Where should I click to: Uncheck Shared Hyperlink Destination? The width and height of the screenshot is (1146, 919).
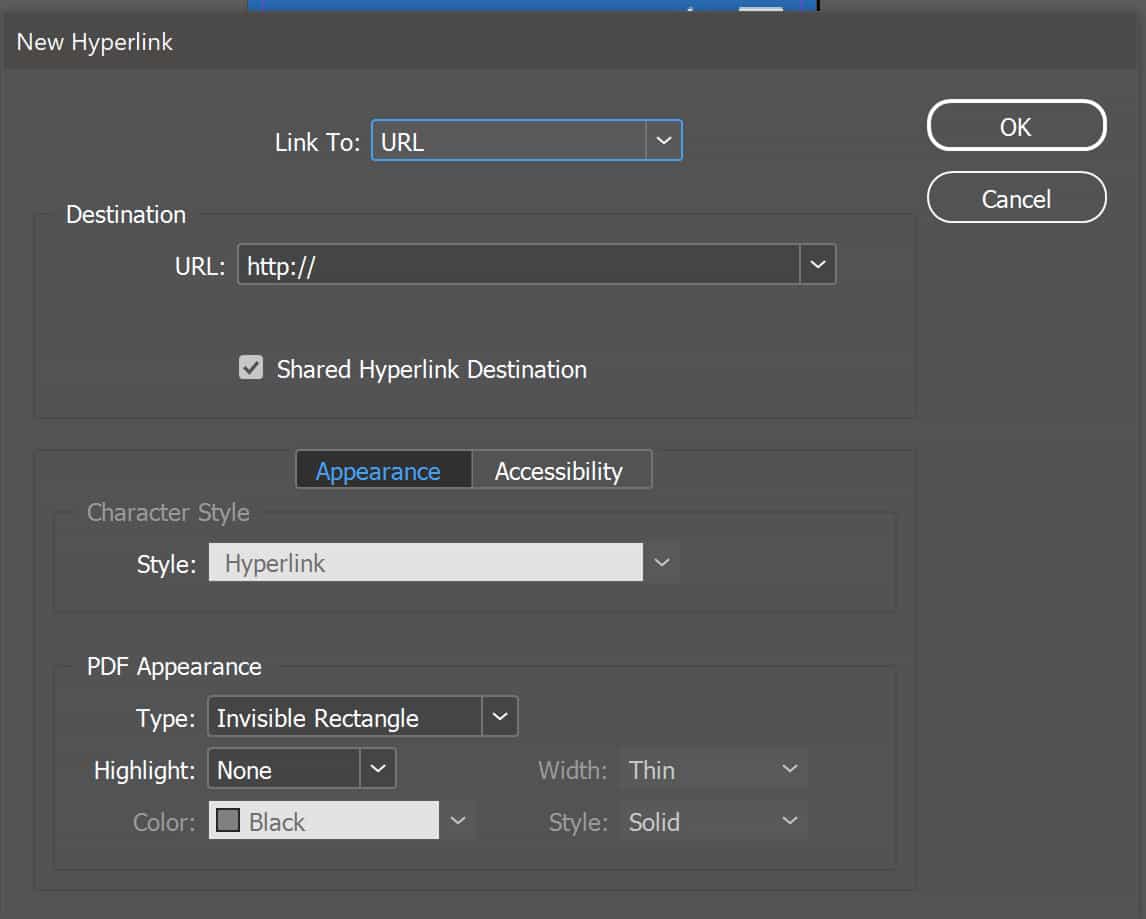pyautogui.click(x=251, y=368)
